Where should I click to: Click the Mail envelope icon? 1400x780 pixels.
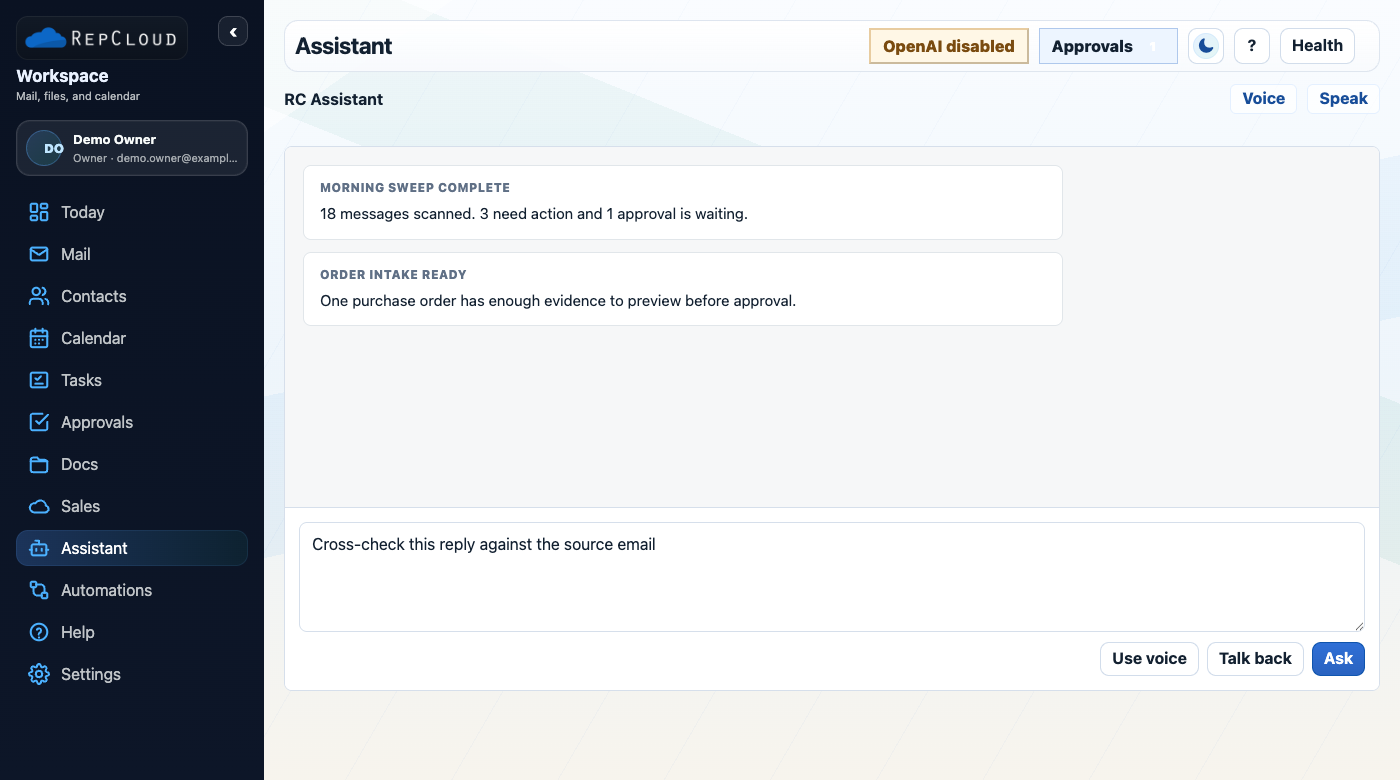coord(39,254)
